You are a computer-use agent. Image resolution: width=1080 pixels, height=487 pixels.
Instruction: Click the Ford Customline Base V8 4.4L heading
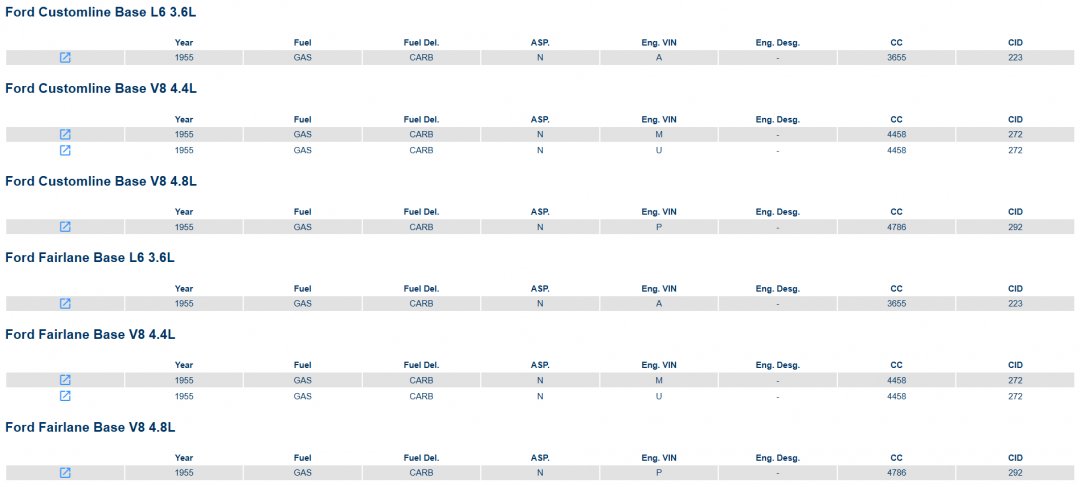100,88
